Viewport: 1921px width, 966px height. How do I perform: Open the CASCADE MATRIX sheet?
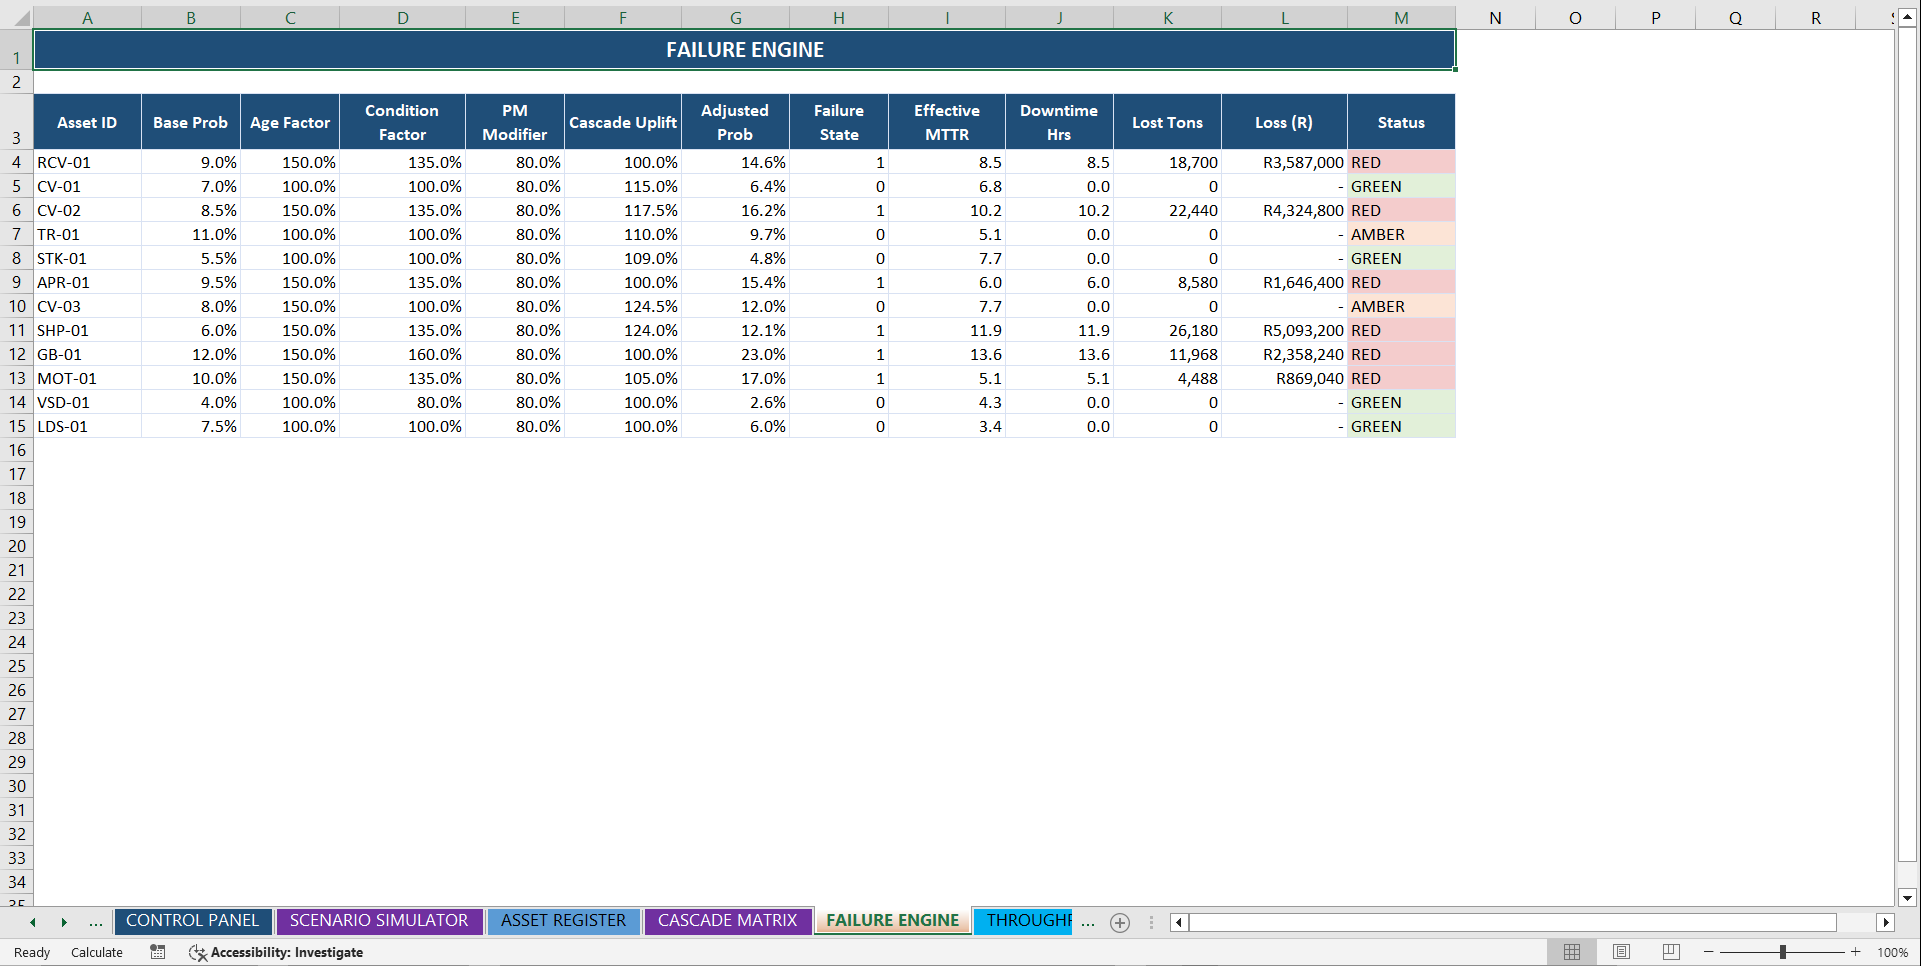point(728,921)
